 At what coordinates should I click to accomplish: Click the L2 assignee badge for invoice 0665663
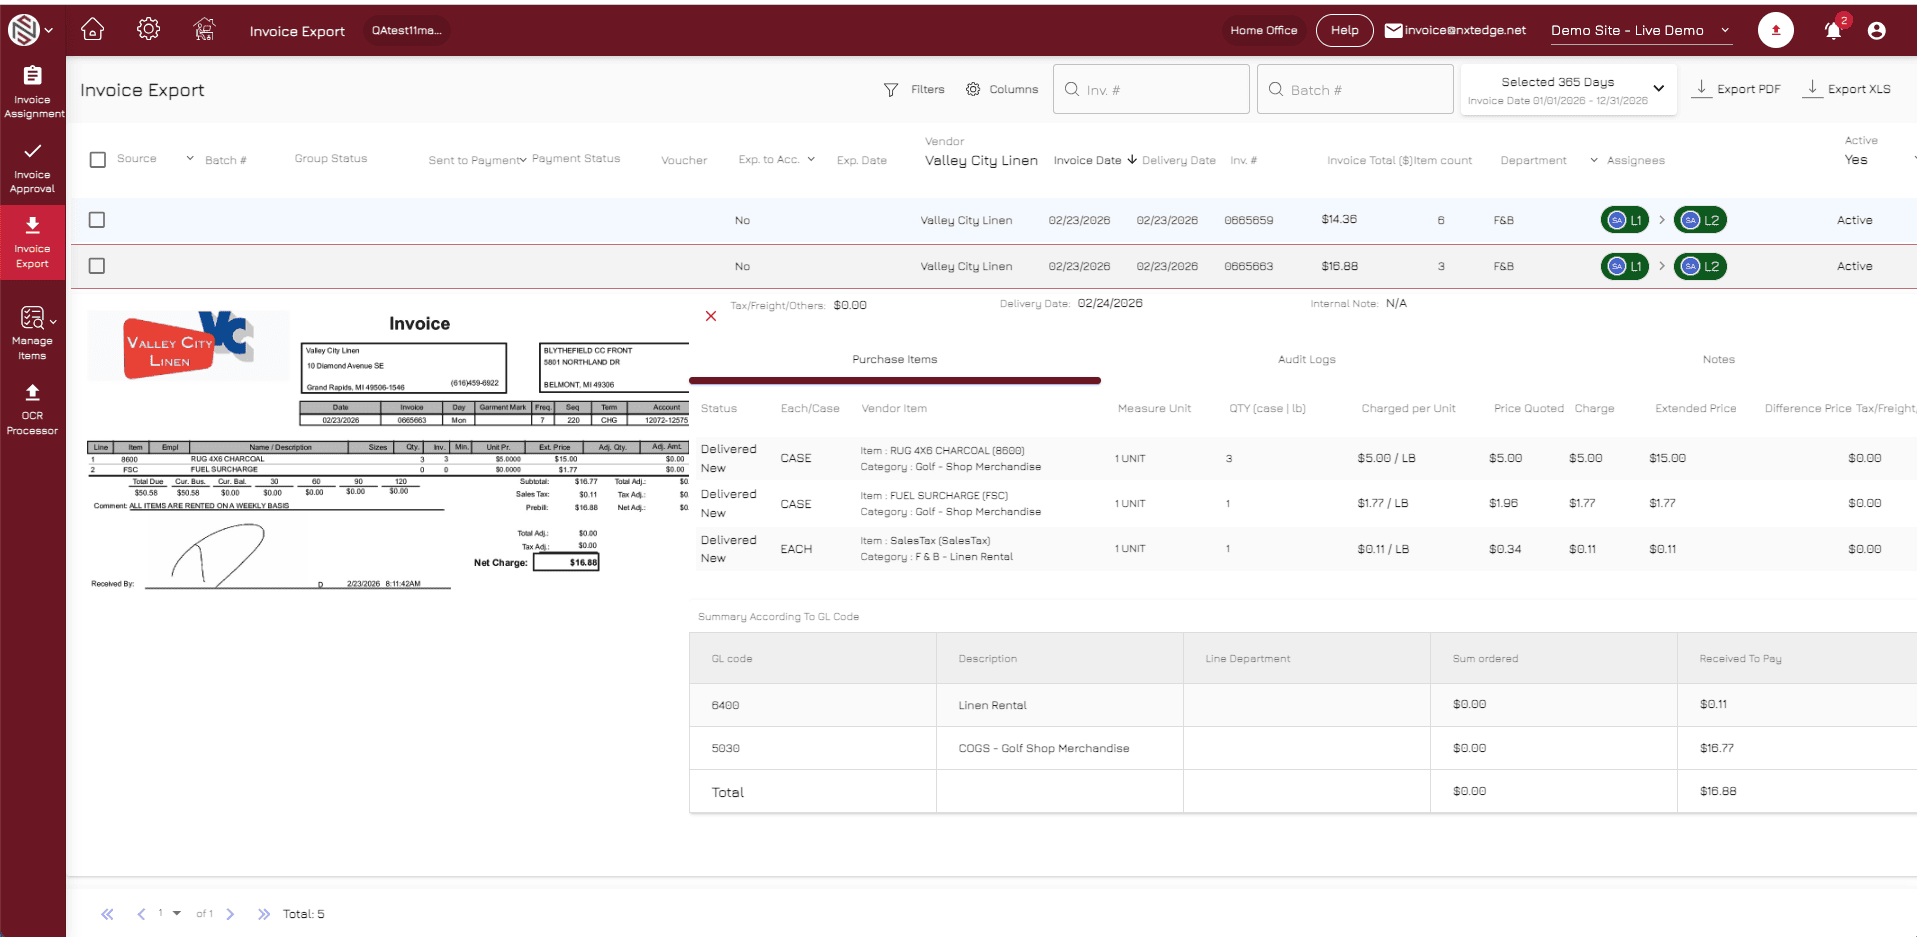point(1700,266)
